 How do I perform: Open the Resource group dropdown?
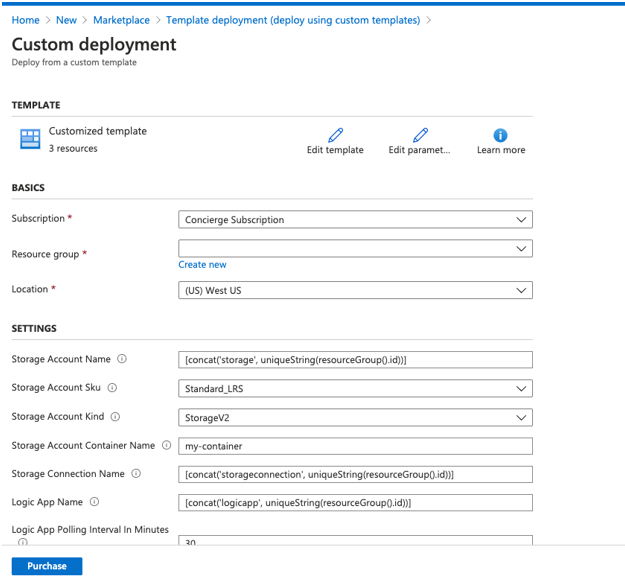tap(355, 248)
